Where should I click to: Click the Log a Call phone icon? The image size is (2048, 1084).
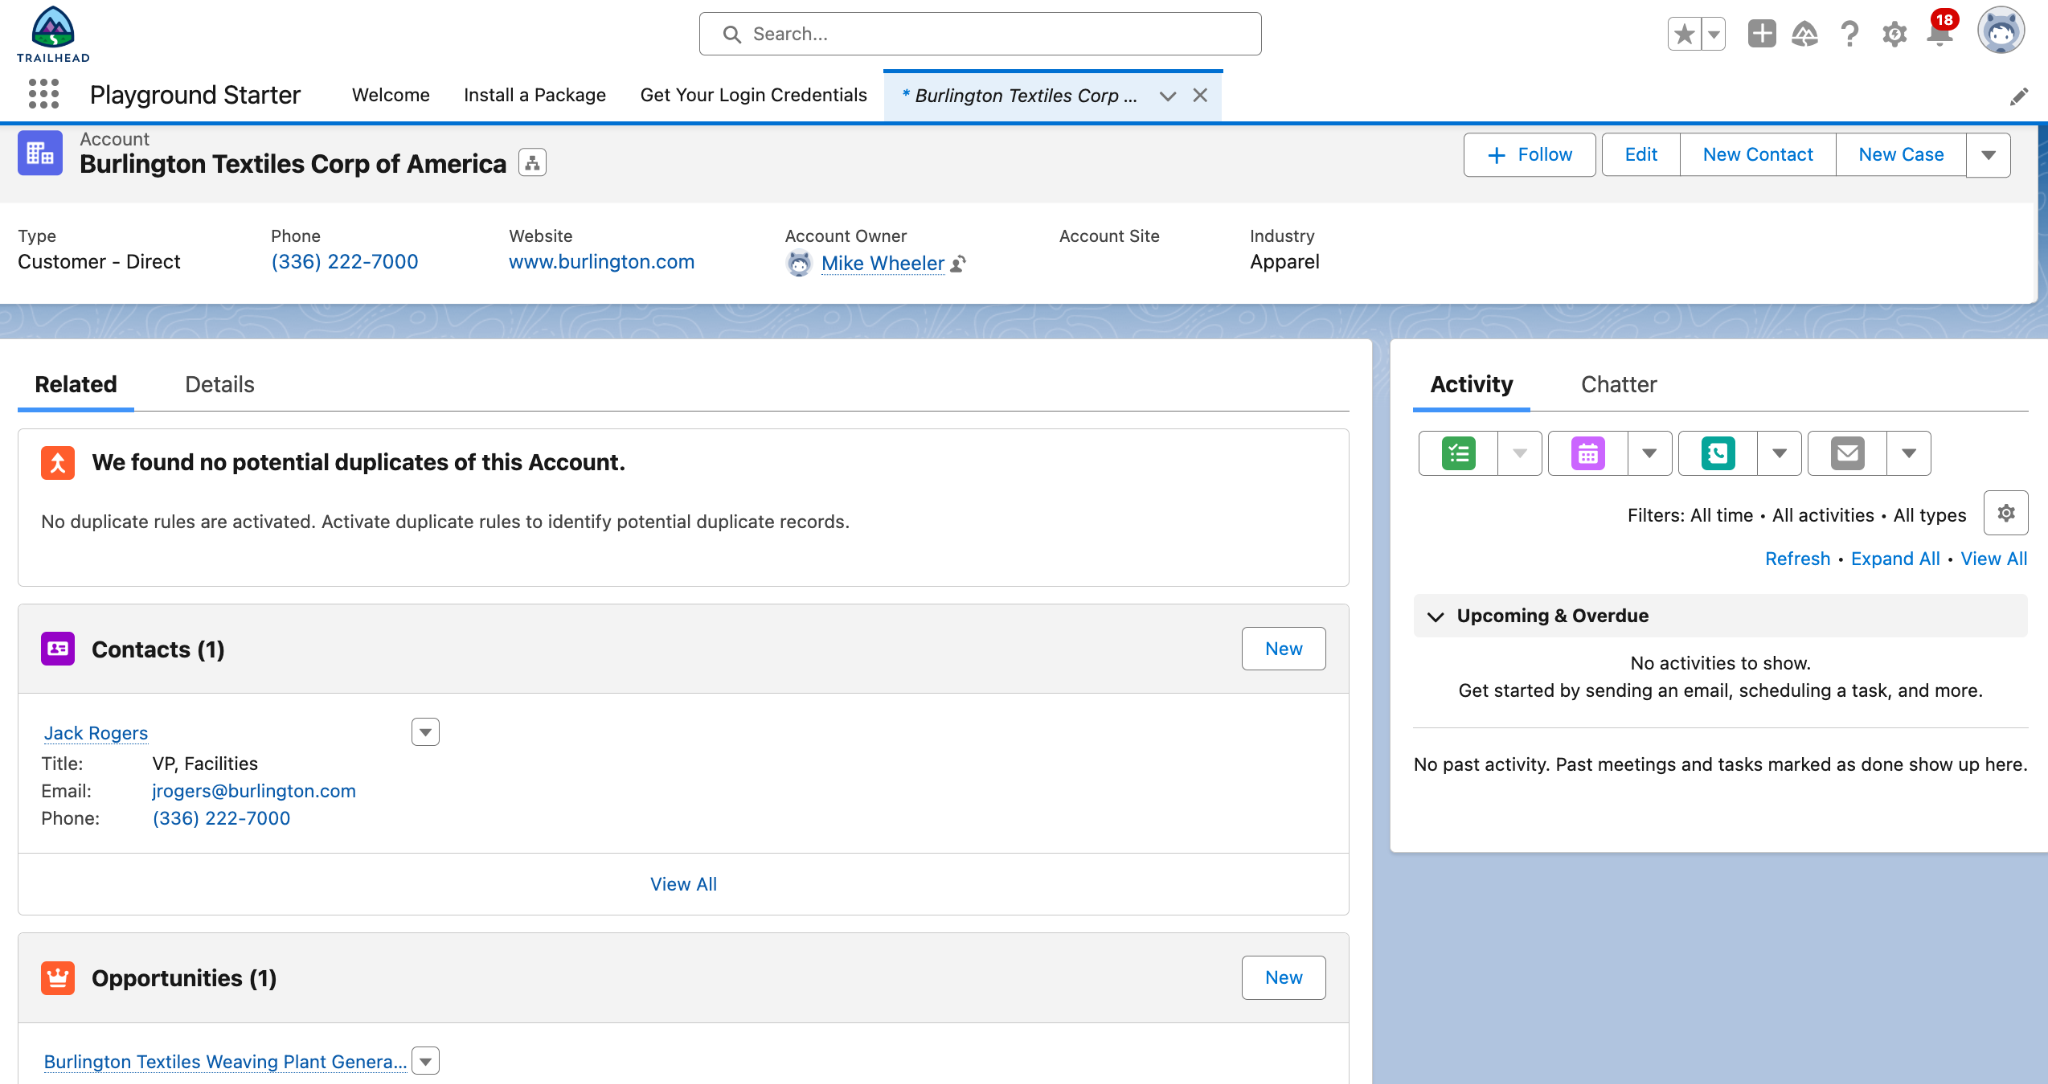point(1716,451)
